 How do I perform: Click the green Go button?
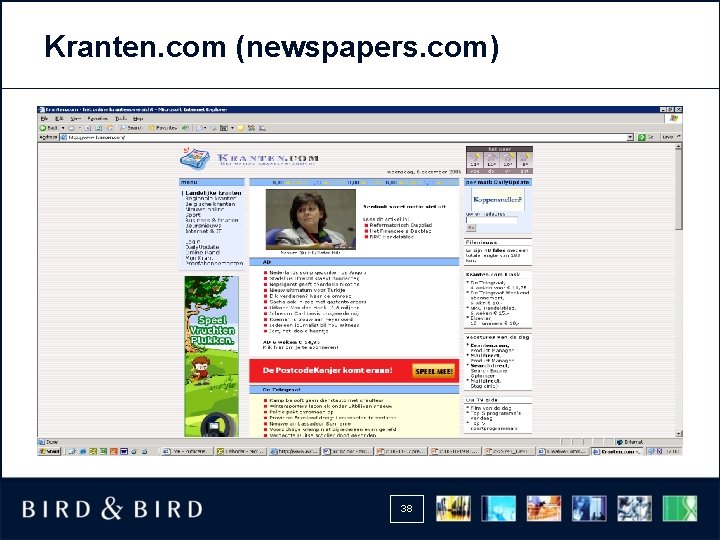[x=646, y=137]
